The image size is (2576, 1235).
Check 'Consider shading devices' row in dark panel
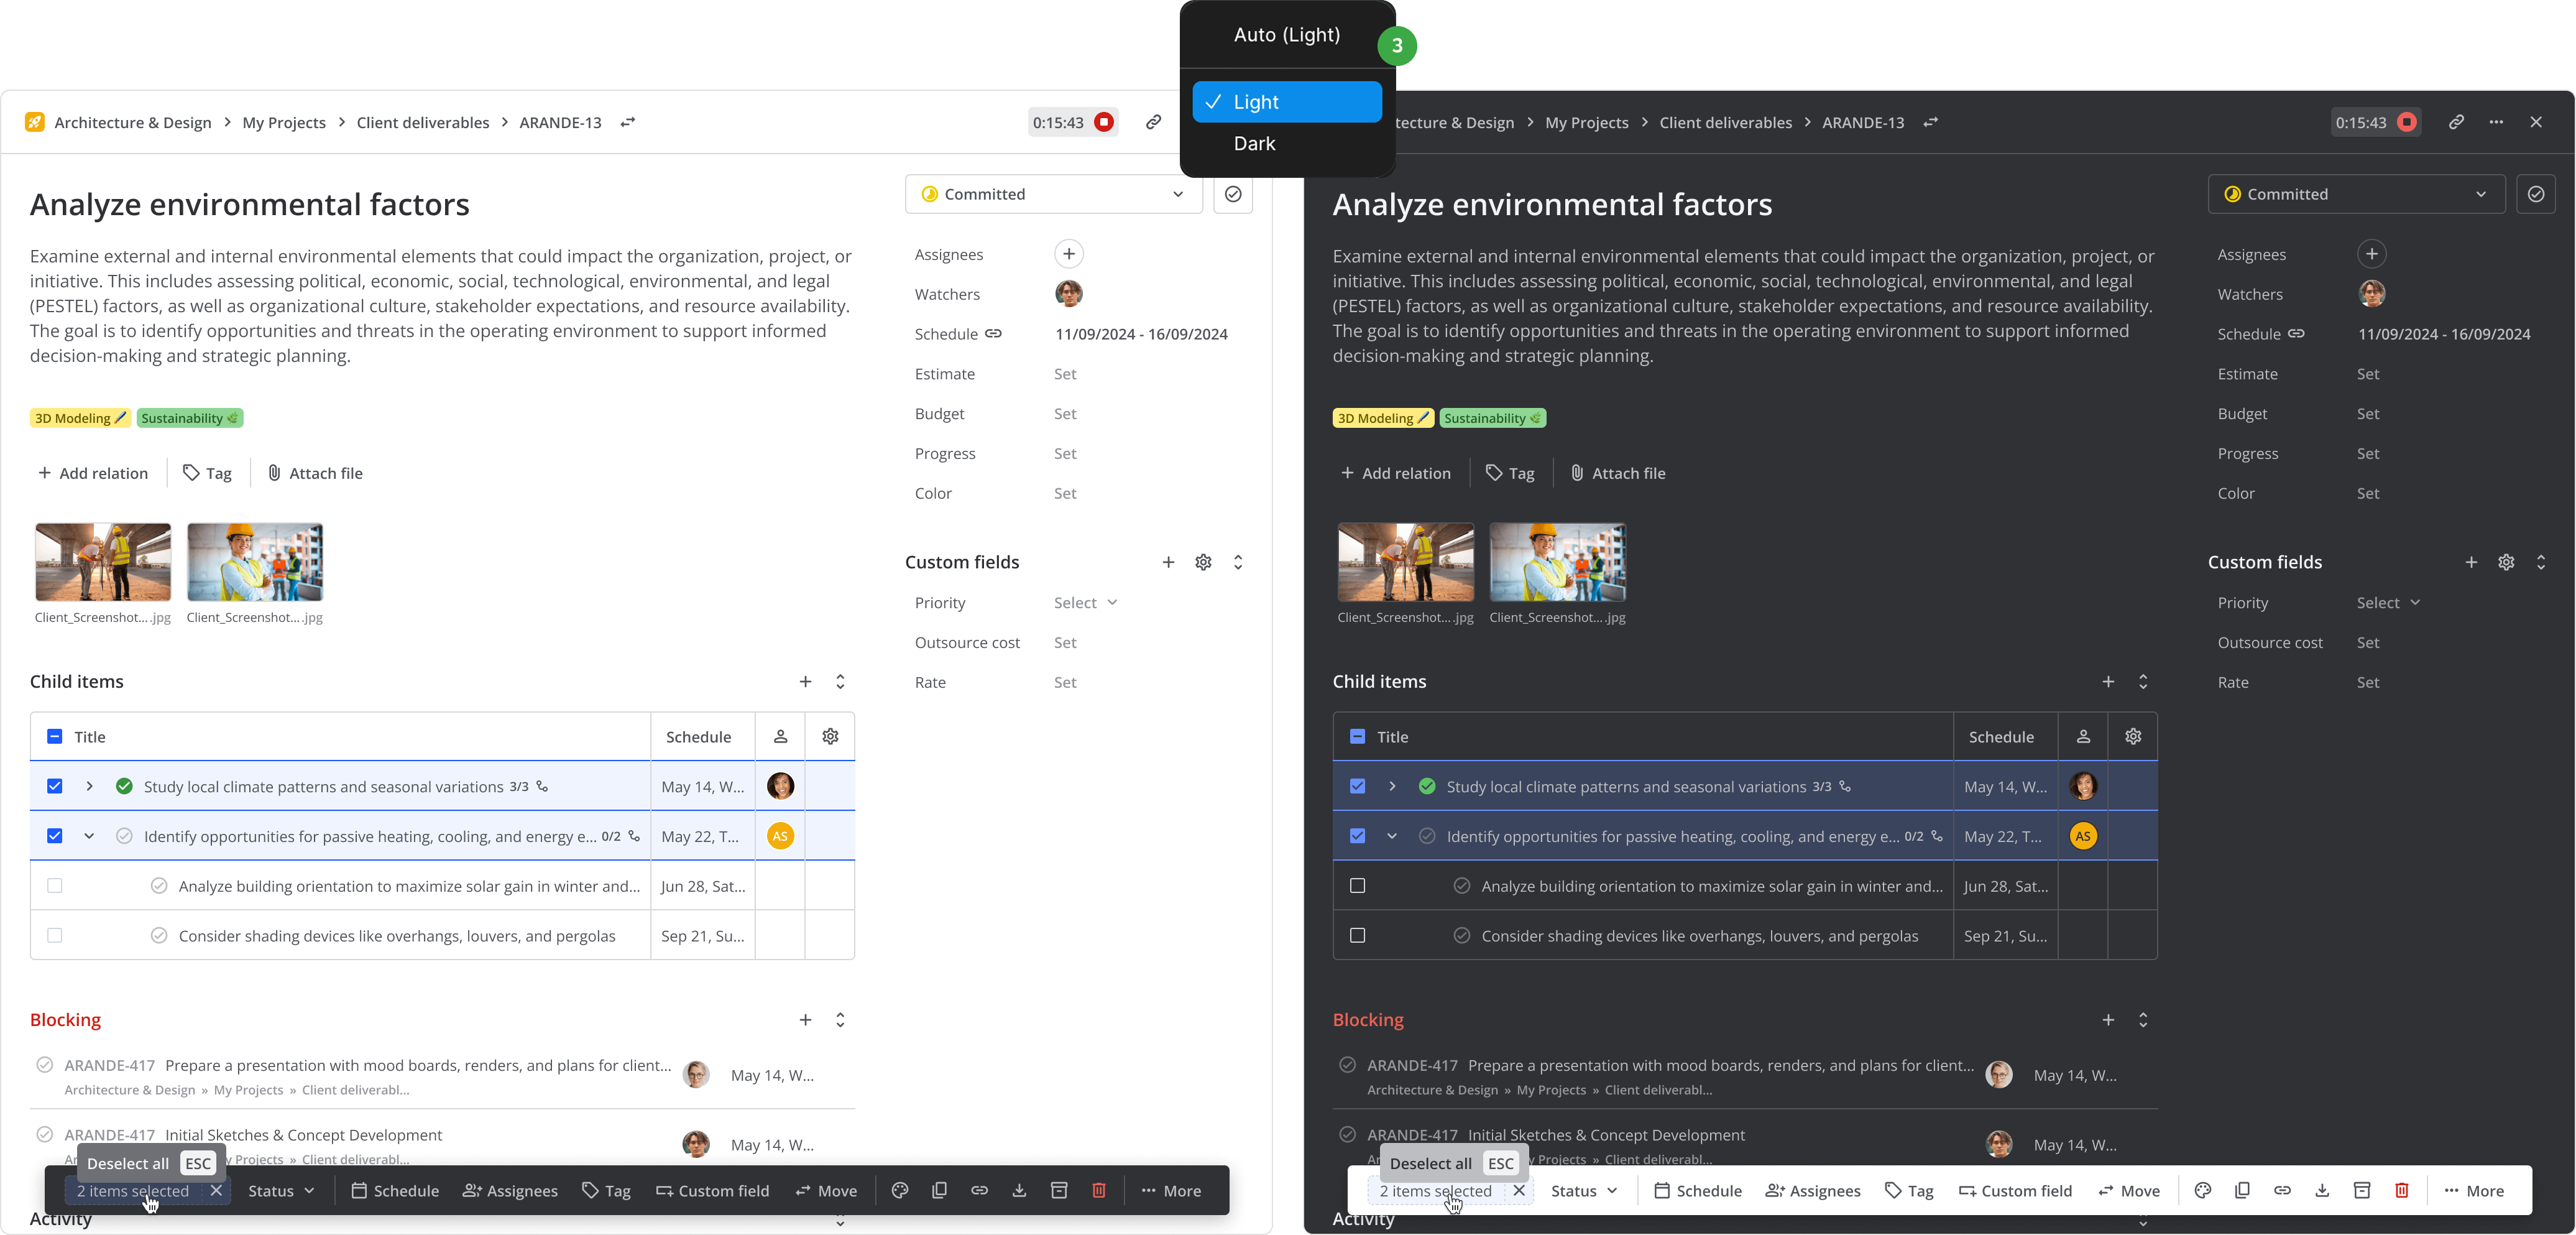pyautogui.click(x=1357, y=936)
